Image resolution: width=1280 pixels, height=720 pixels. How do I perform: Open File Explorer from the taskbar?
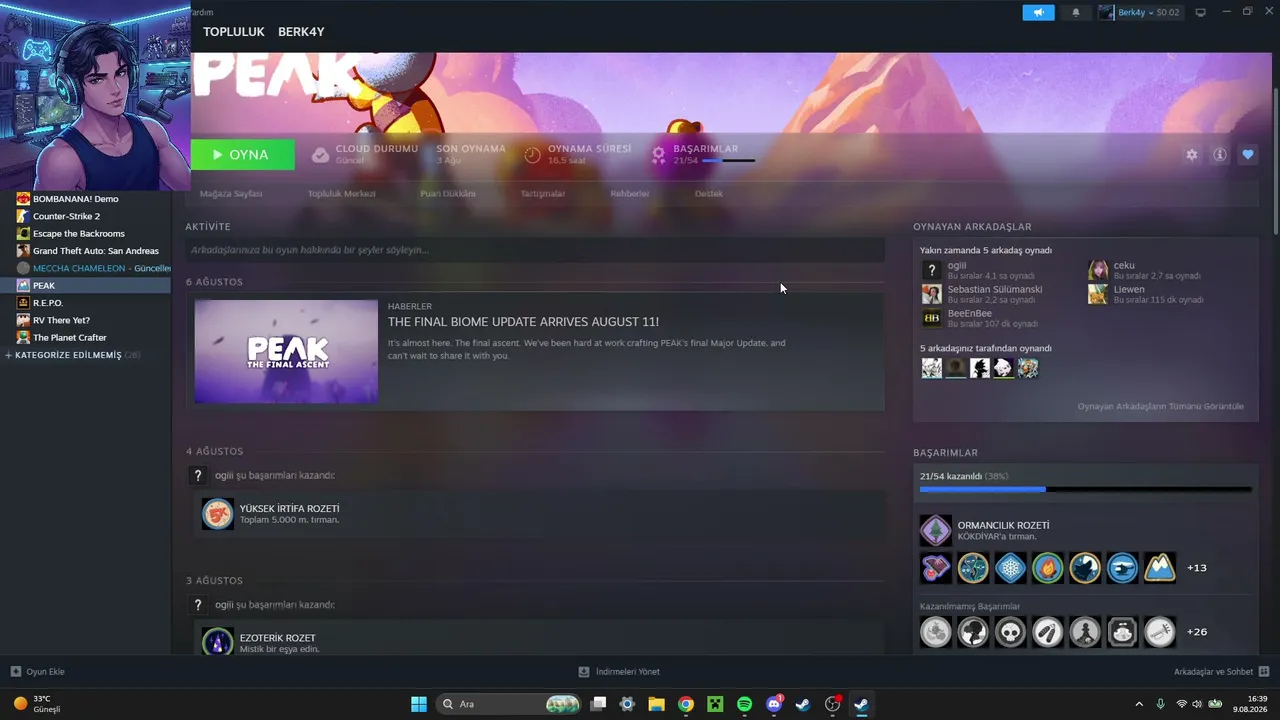pyautogui.click(x=656, y=704)
